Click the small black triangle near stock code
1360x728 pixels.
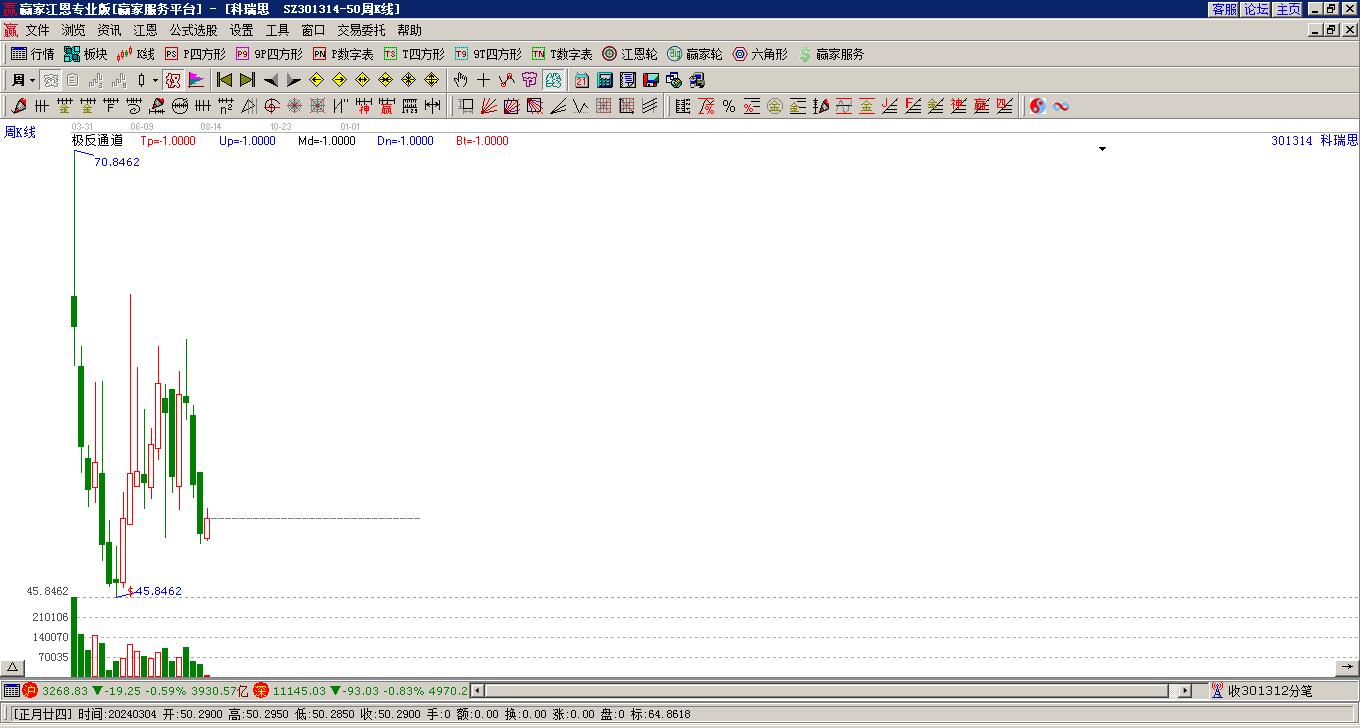pos(1102,149)
